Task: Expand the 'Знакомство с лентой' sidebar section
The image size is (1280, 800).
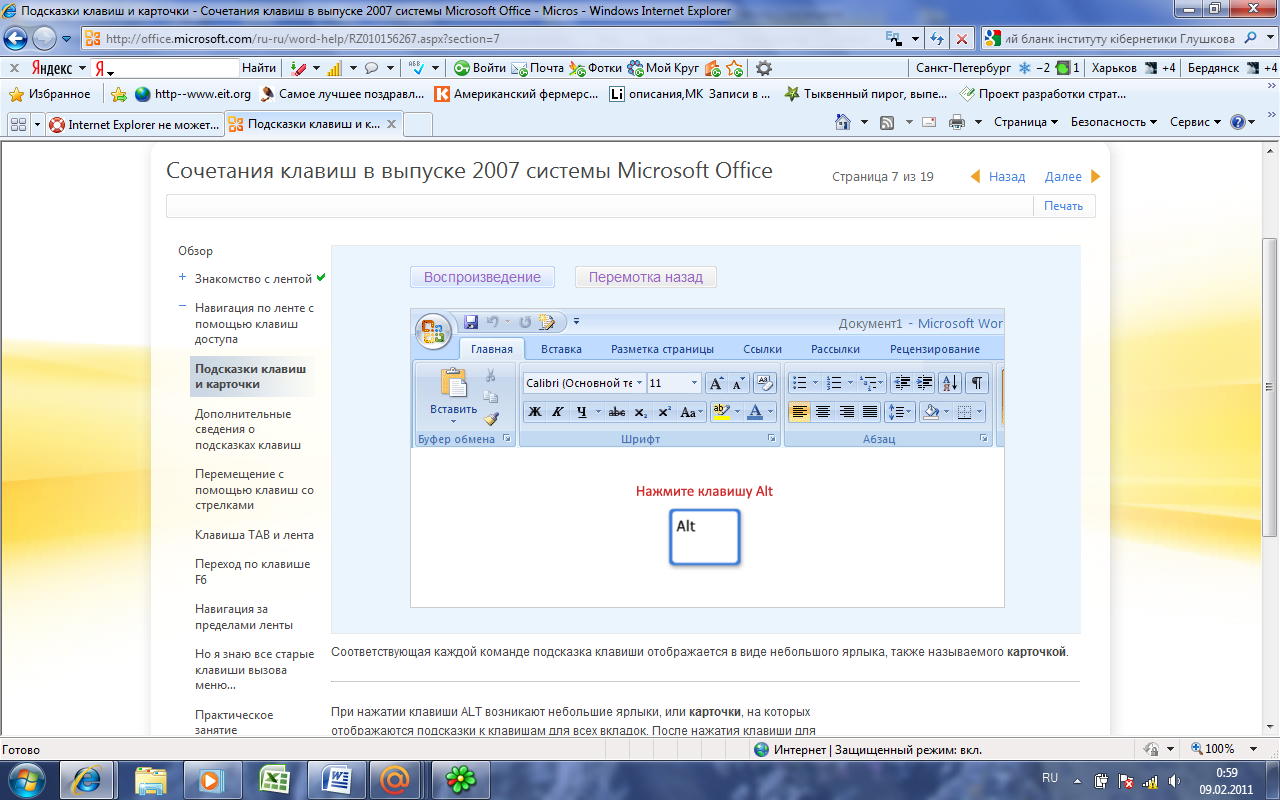Action: tap(182, 278)
